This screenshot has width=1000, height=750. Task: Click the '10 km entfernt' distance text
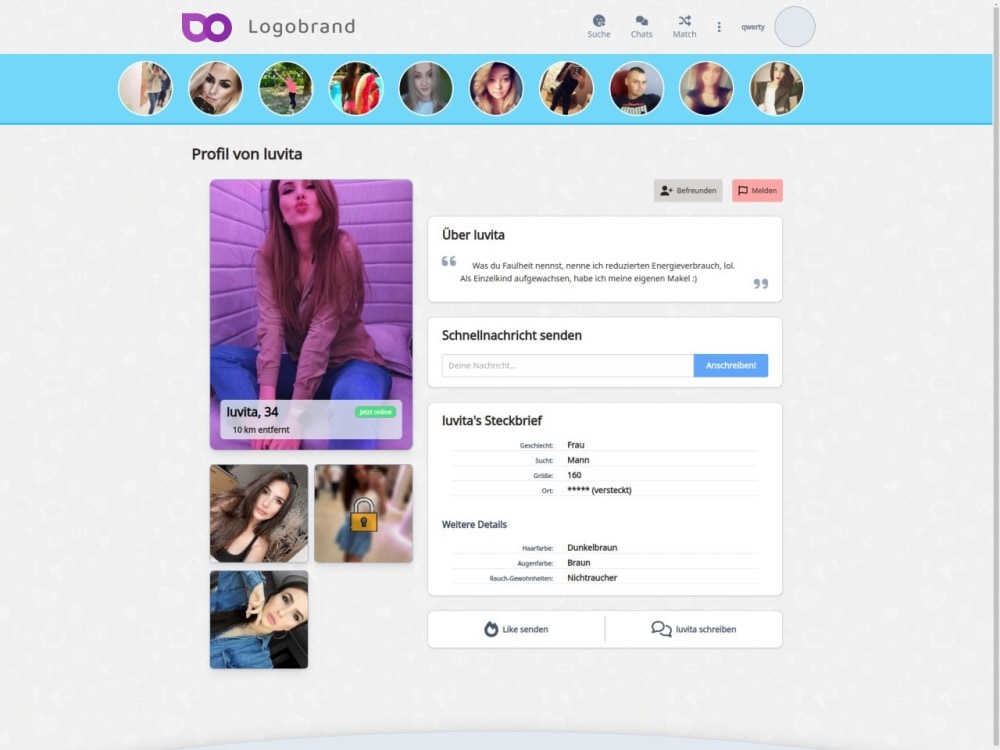tap(261, 430)
